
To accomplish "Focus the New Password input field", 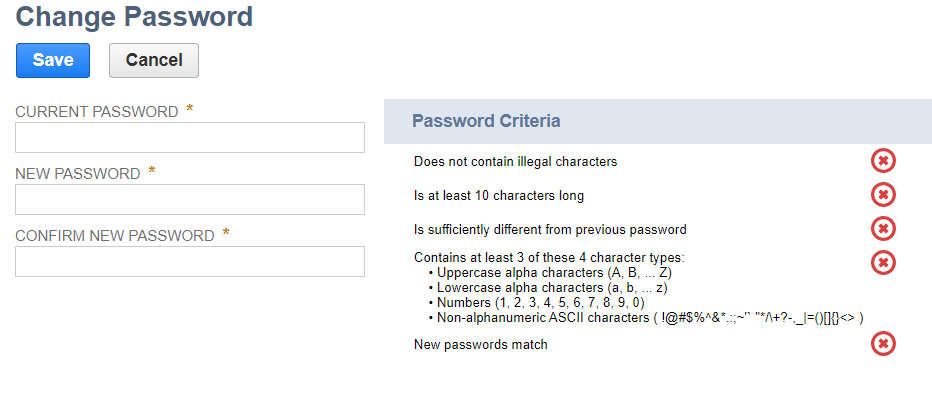I will (x=190, y=199).
